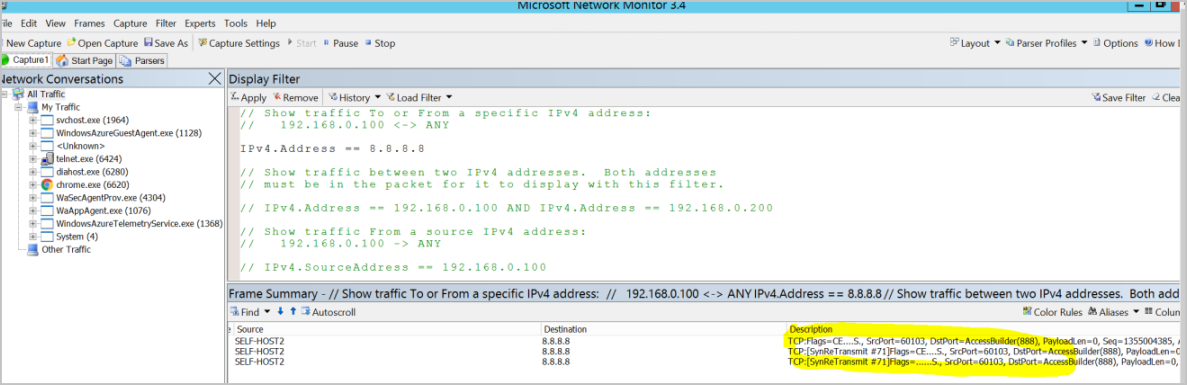This screenshot has height=385, width=1187.
Task: Expand the diahost.exe (6280) node
Action: [x=33, y=172]
